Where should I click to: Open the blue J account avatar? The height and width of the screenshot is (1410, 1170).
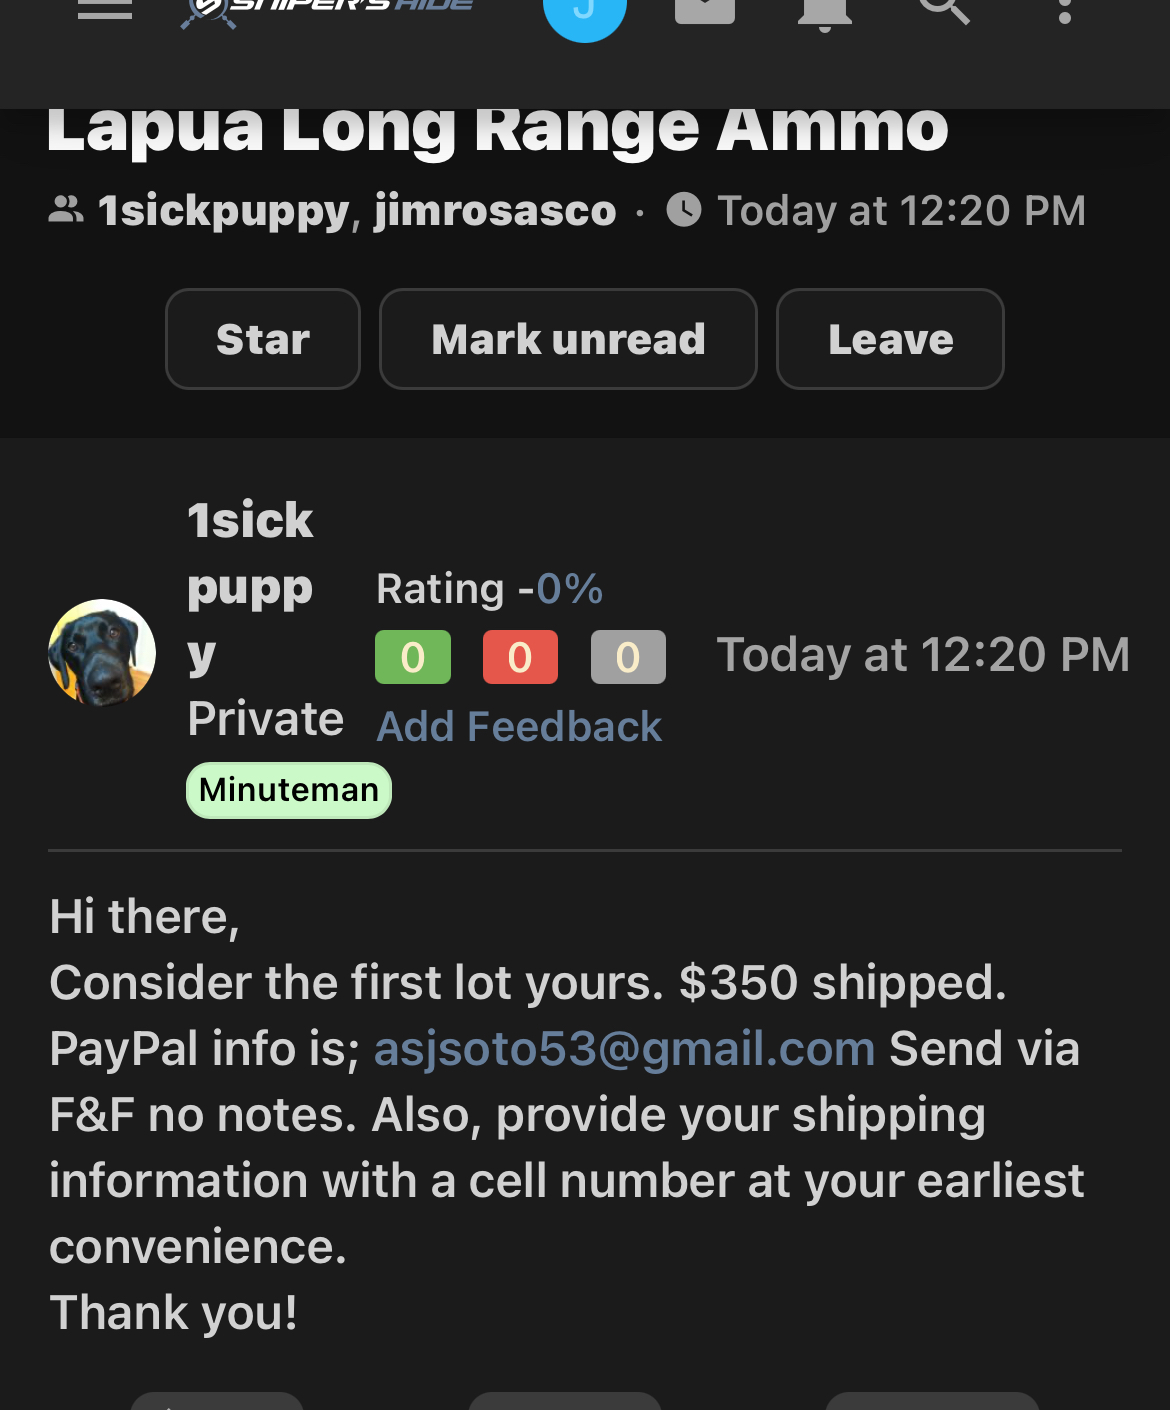tap(585, 12)
